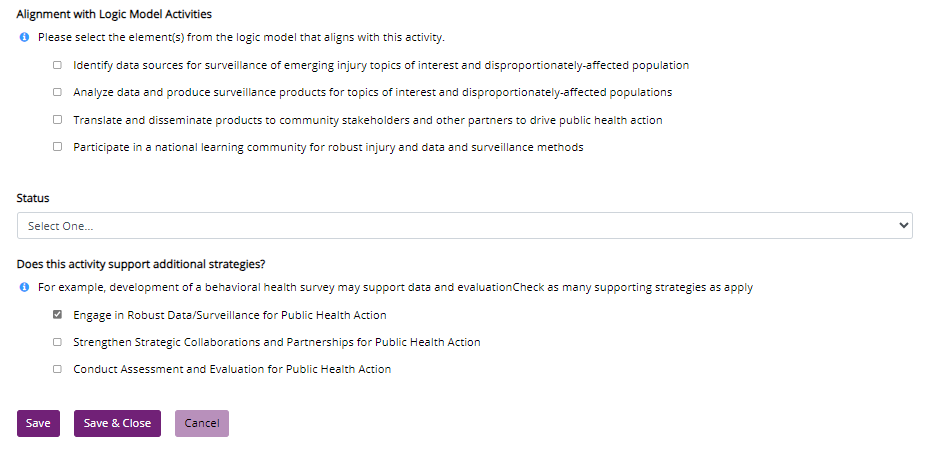Click the 'For example, development of a behavioral' hint text
Screen dimensions: 925x452
395,288
